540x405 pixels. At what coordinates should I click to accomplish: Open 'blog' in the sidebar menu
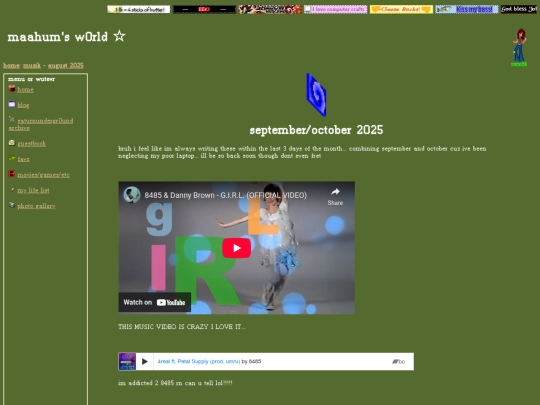point(23,105)
